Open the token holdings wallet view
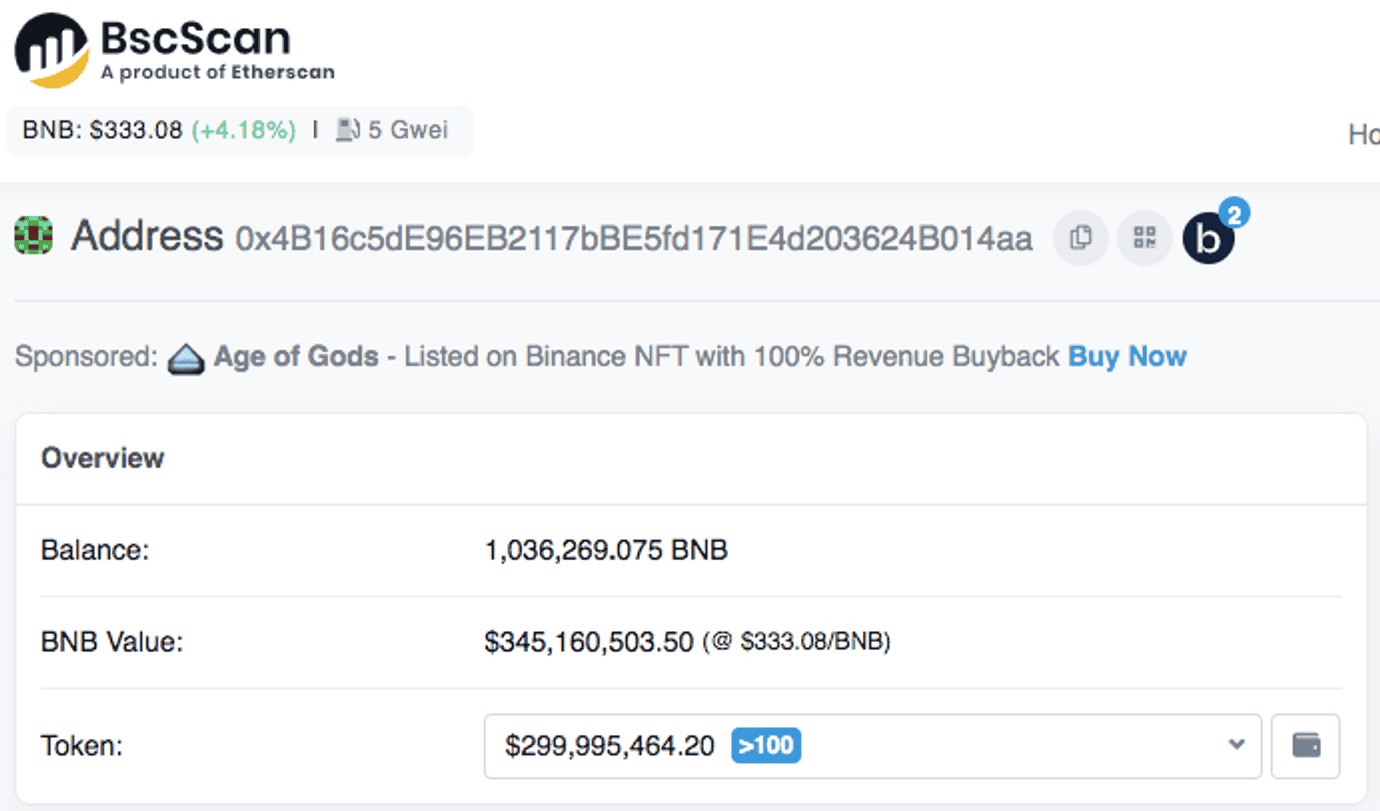 click(x=1306, y=746)
